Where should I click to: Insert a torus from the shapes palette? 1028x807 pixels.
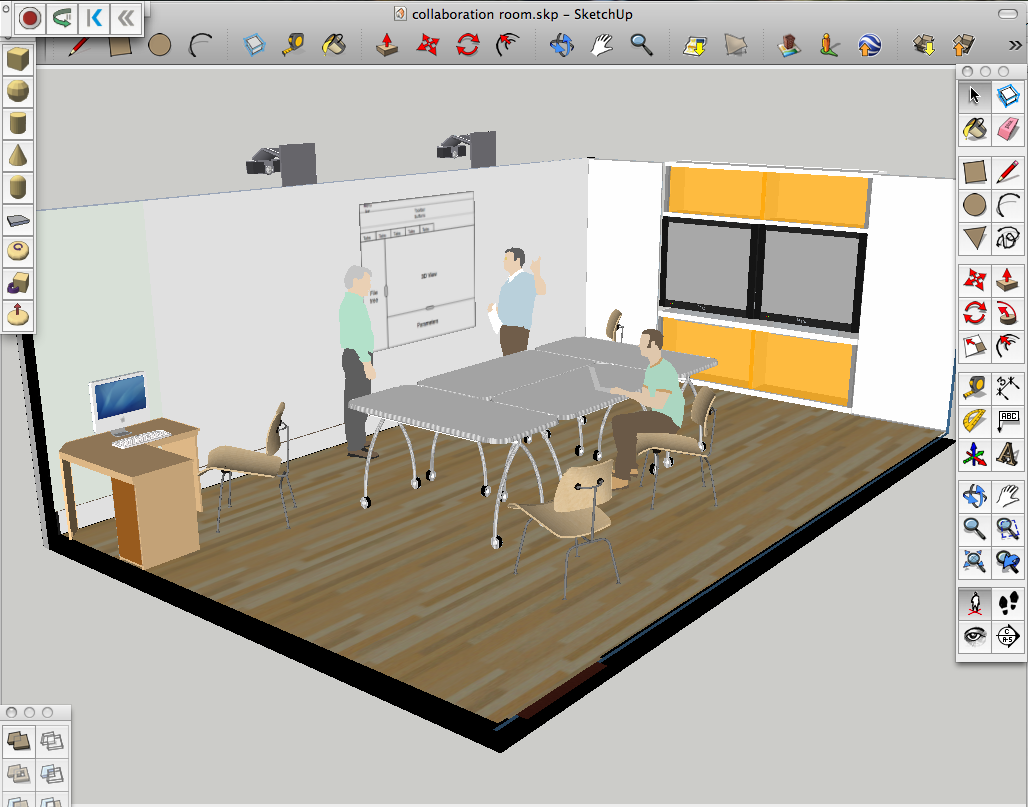pos(18,251)
